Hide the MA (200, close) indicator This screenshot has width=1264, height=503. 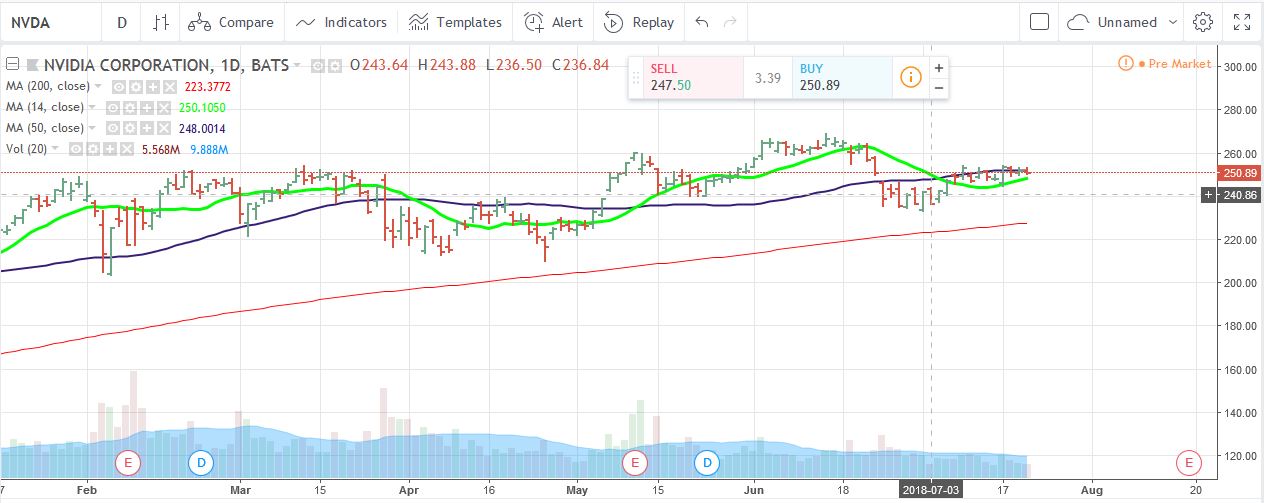[119, 87]
